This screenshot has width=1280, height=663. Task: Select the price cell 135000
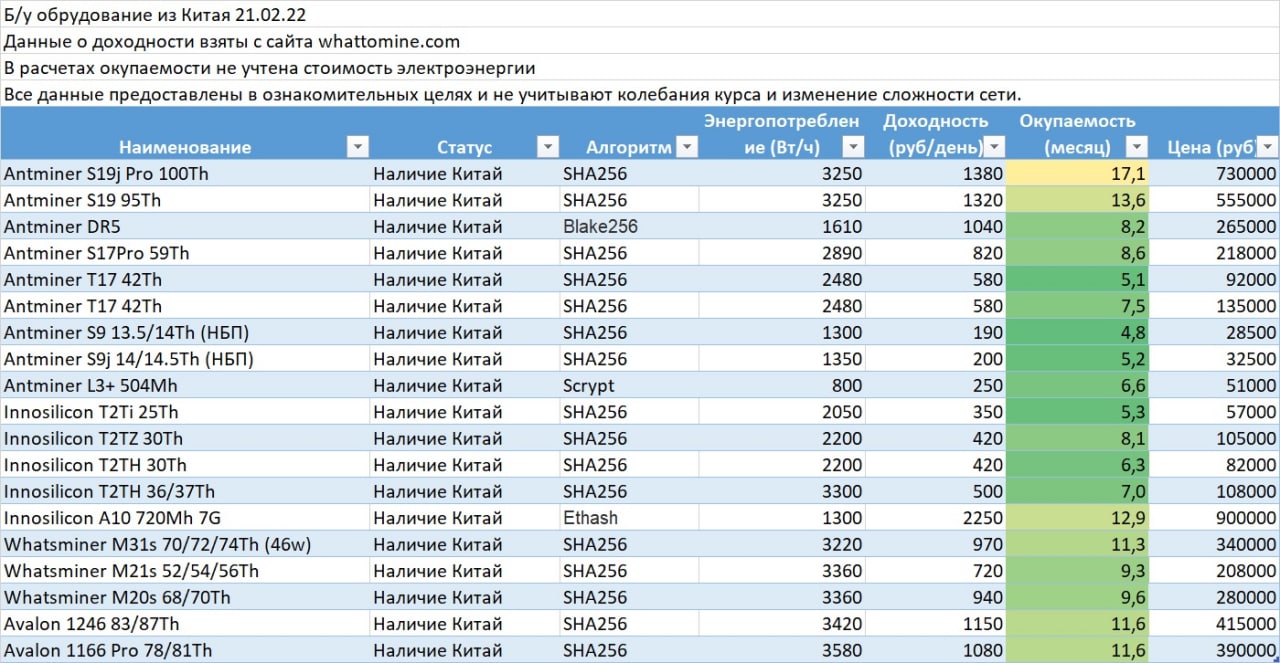pyautogui.click(x=1214, y=306)
